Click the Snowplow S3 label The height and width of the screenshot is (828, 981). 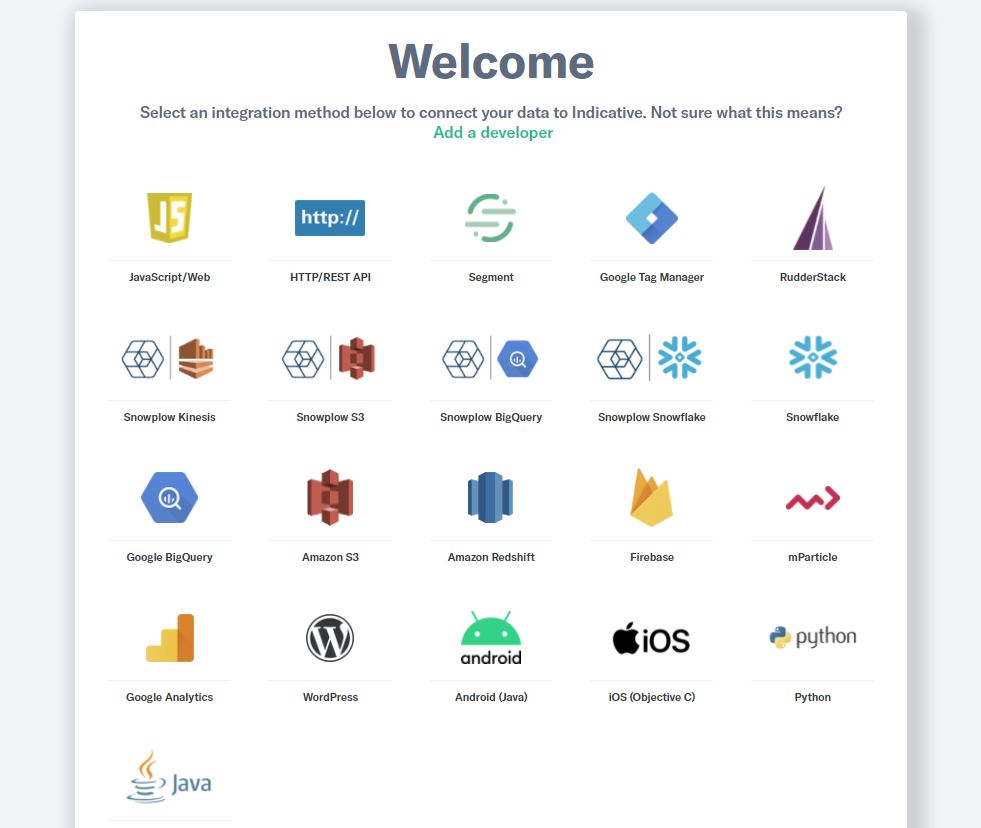(330, 417)
